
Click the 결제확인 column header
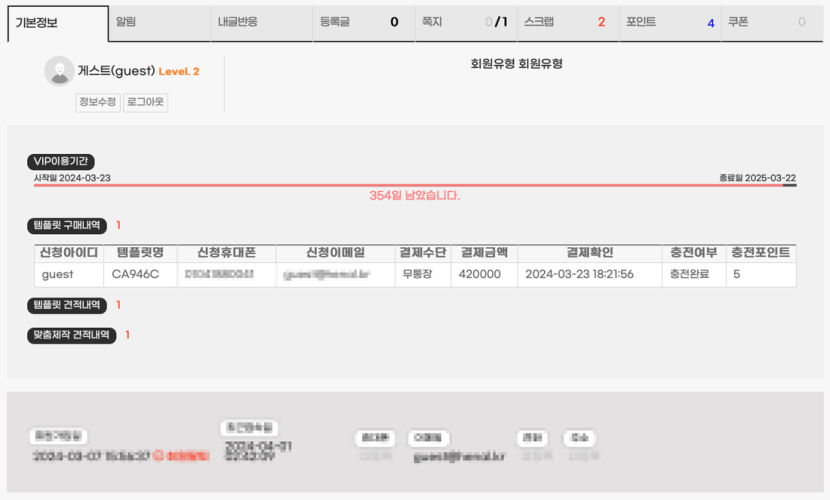[590, 253]
